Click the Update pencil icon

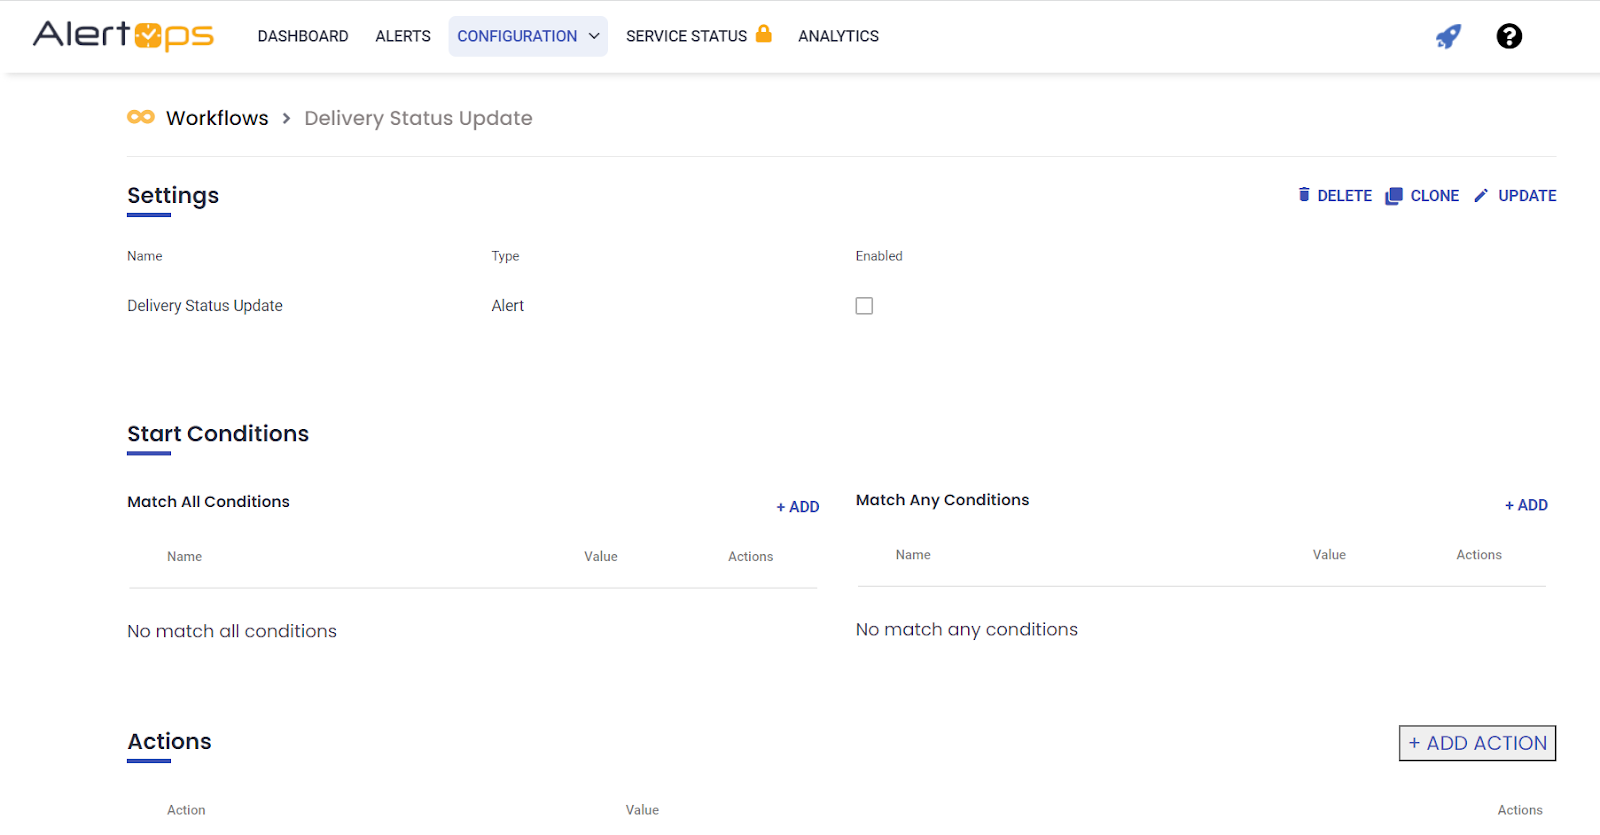1481,196
